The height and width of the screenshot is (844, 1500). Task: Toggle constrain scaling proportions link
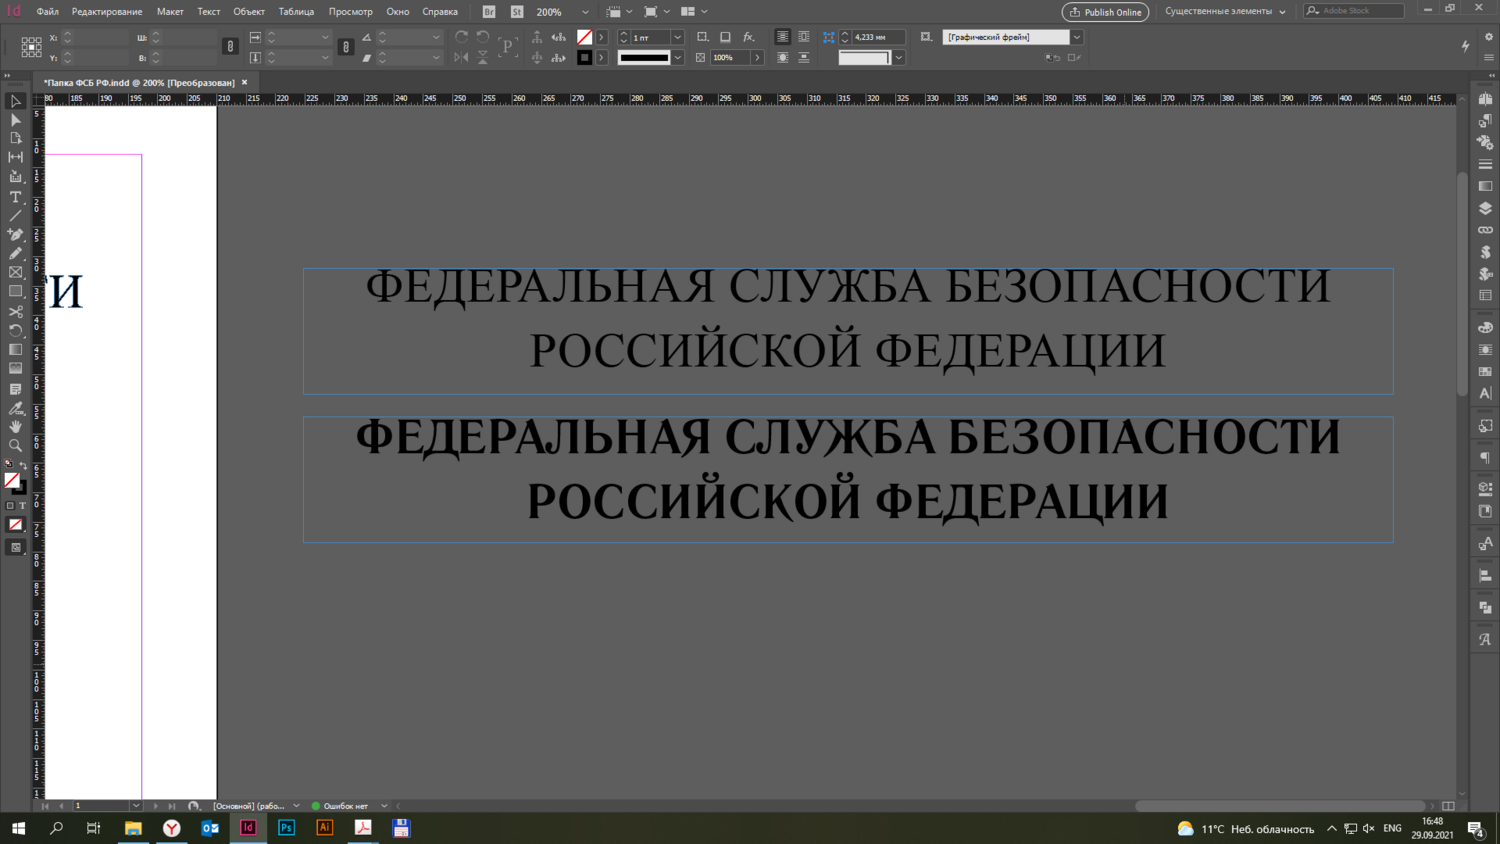point(346,46)
